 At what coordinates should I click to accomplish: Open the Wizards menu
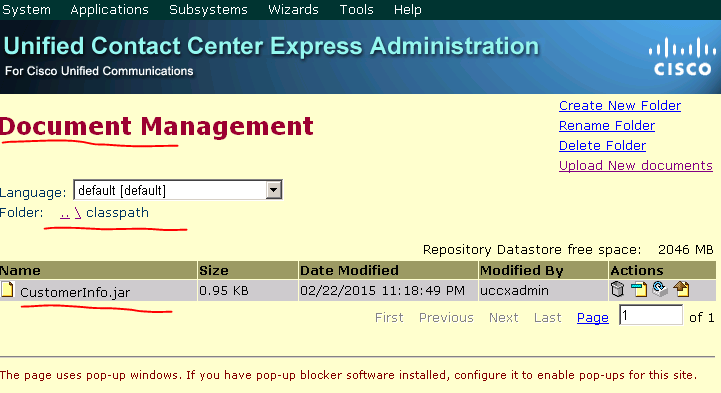293,10
